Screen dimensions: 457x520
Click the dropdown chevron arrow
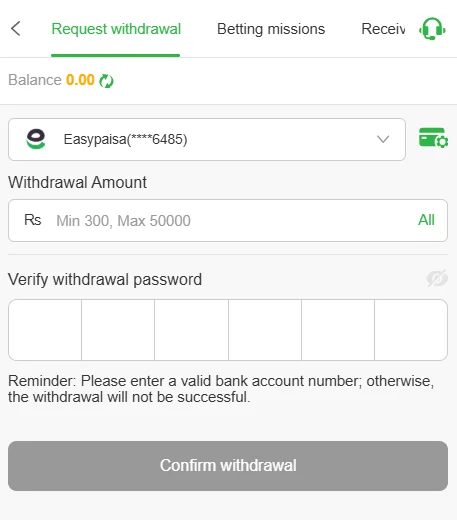tap(383, 139)
